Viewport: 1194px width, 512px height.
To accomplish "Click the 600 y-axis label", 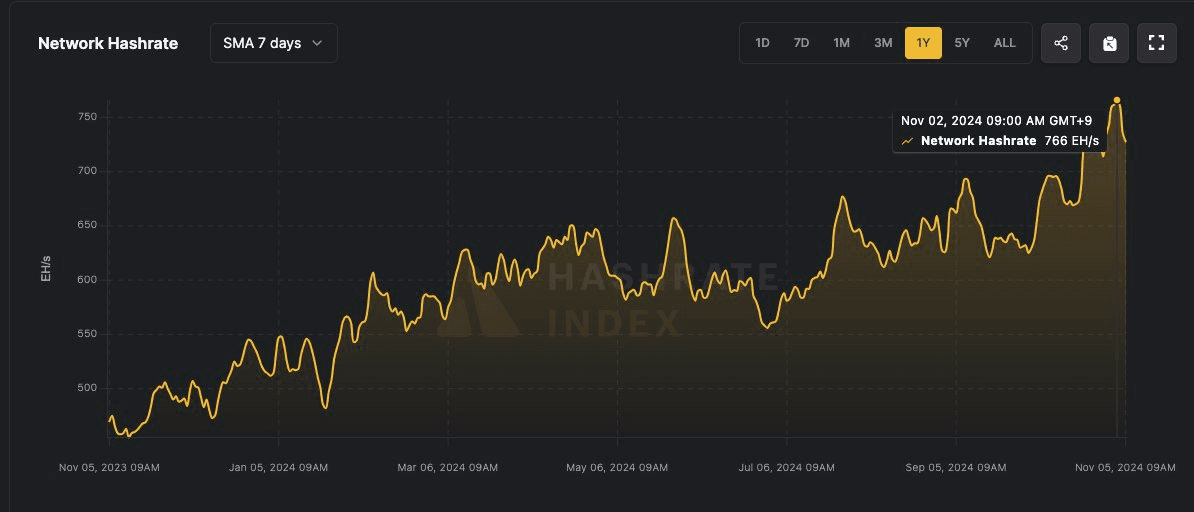I will point(88,280).
